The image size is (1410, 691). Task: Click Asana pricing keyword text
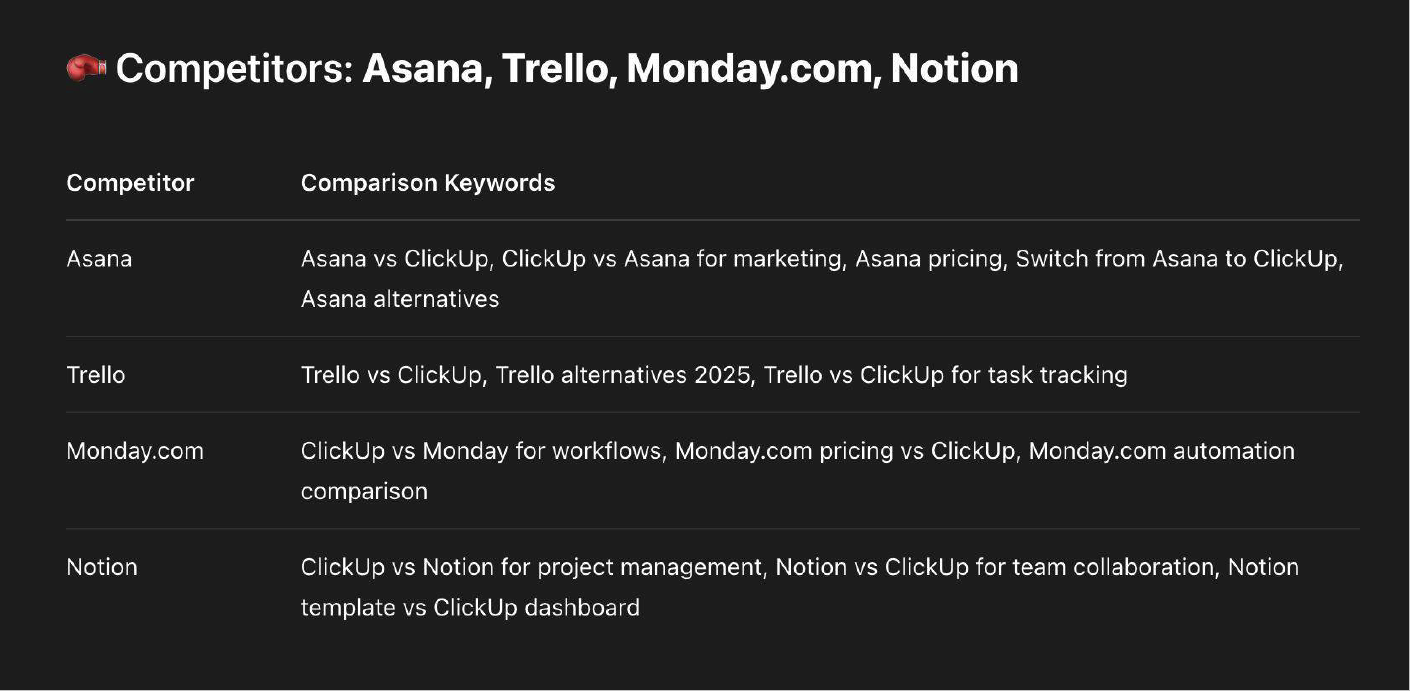(929, 259)
